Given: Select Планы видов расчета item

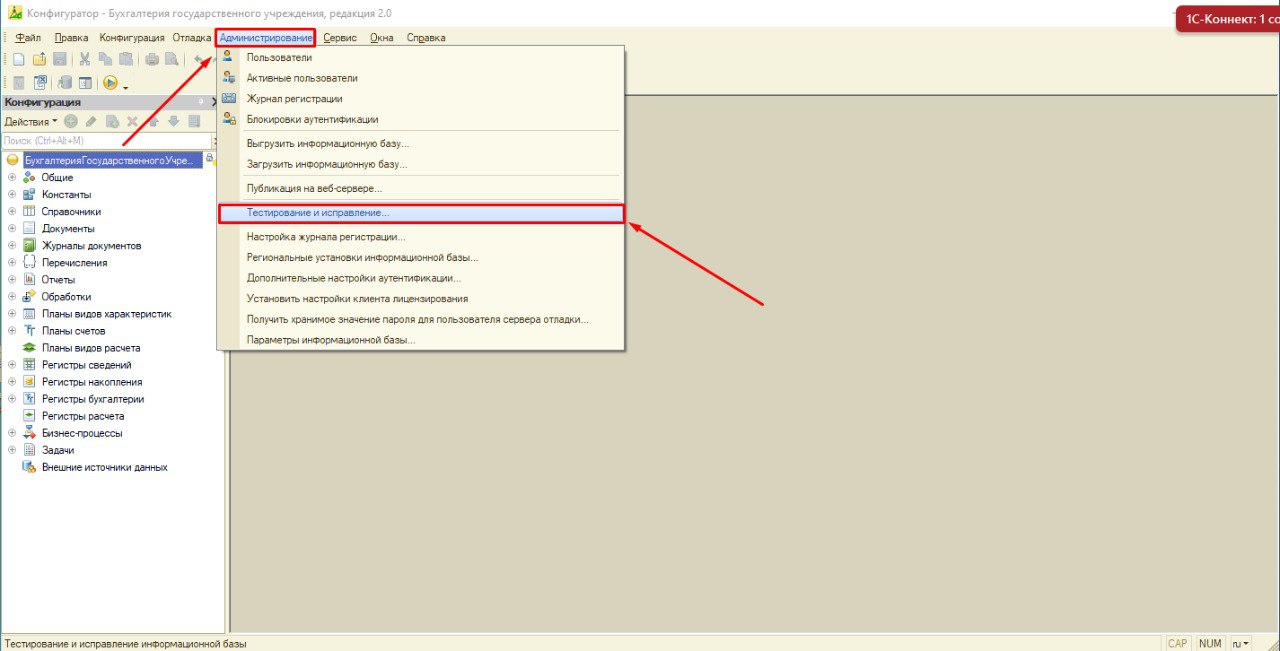Looking at the screenshot, I should [91, 348].
